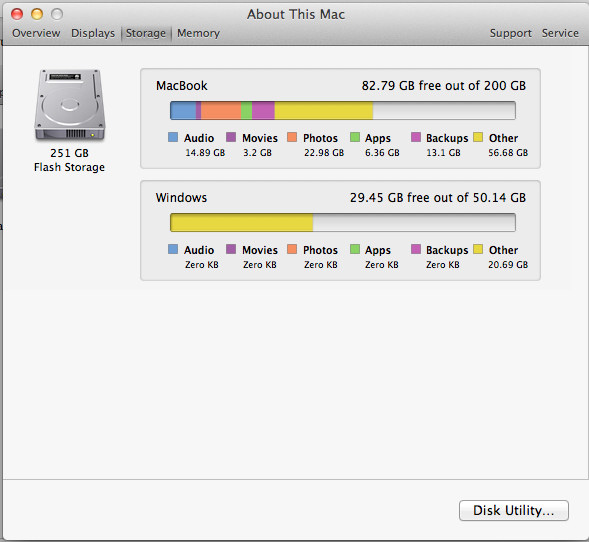Go to the Memory tab

198,33
